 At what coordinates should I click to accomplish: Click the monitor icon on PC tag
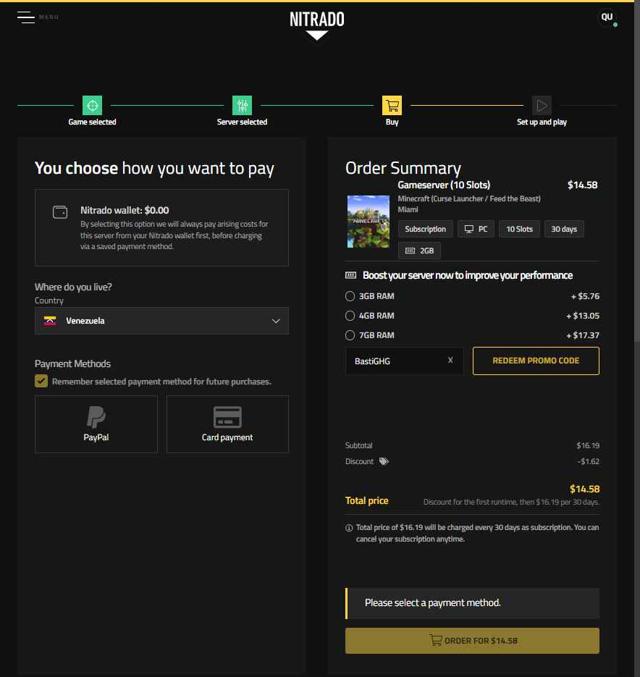click(x=469, y=229)
